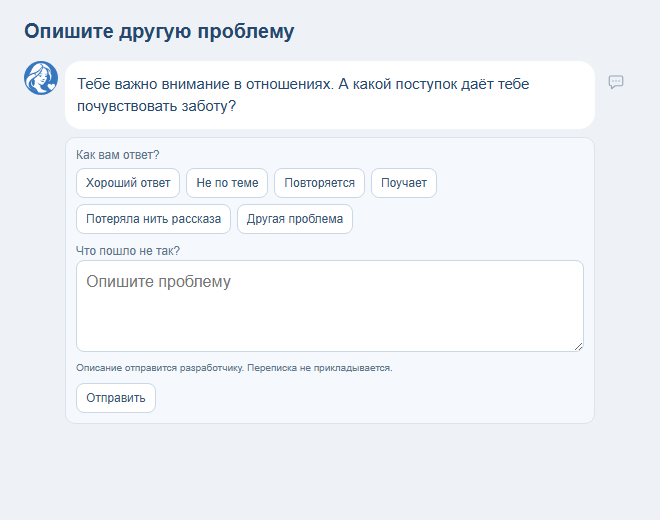This screenshot has height=520, width=660.
Task: Click the assistant message bubble text
Action: coord(303,95)
